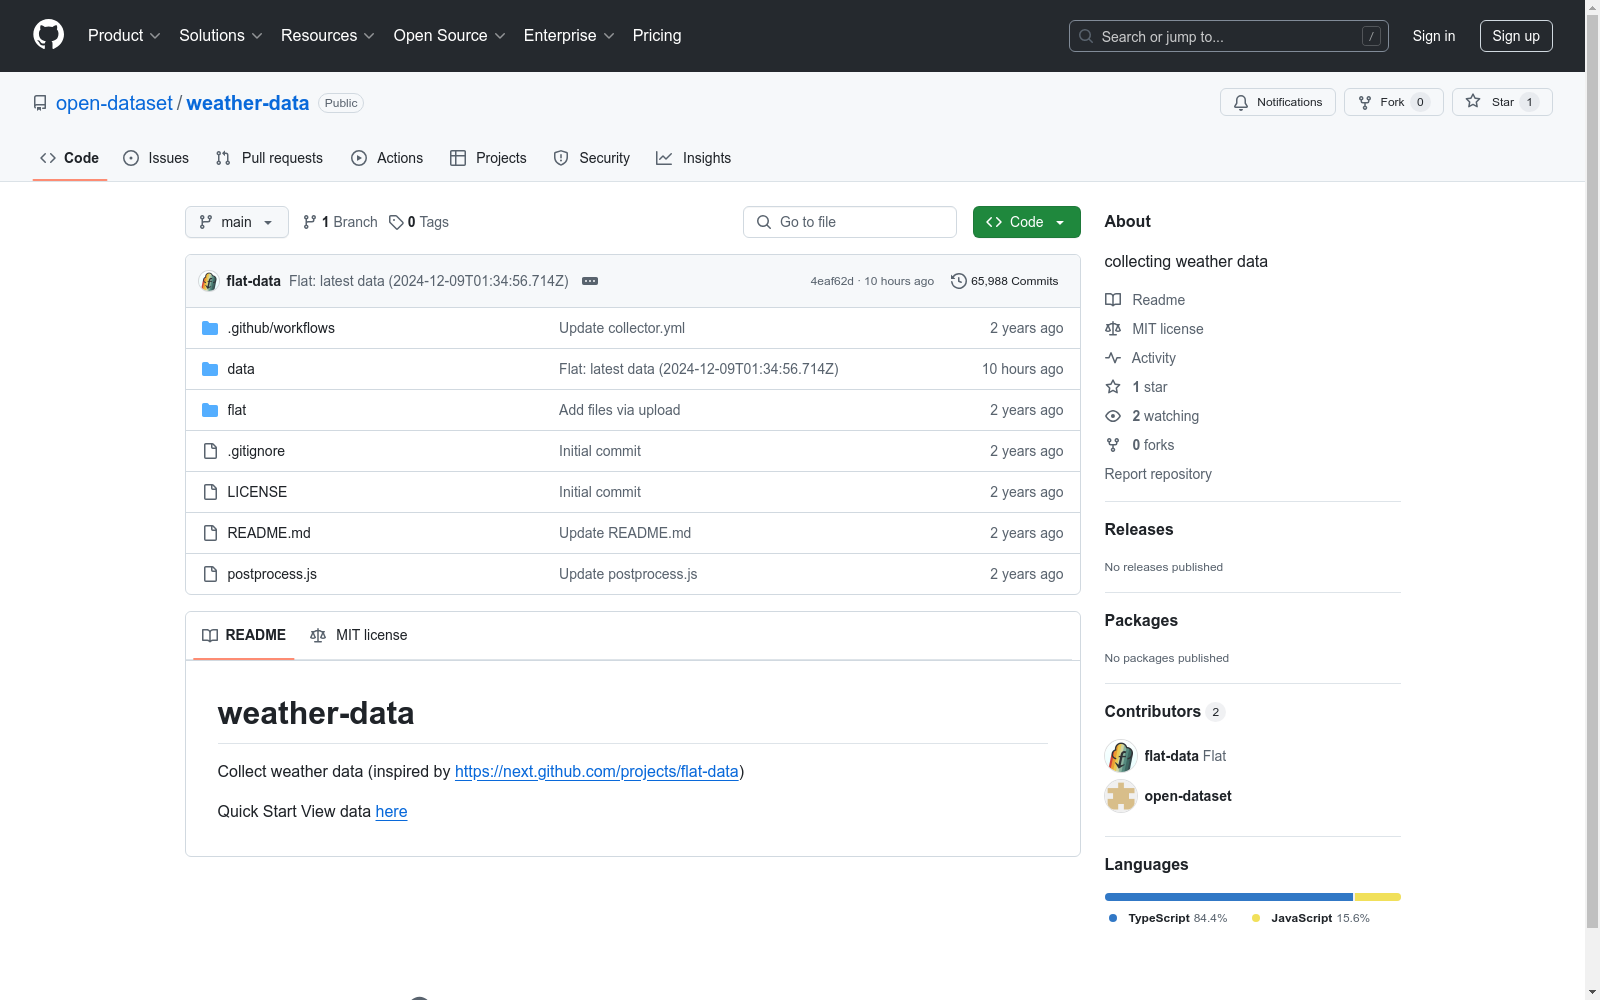Click the fork icon next to 0 forks
The image size is (1600, 1000).
1113,445
